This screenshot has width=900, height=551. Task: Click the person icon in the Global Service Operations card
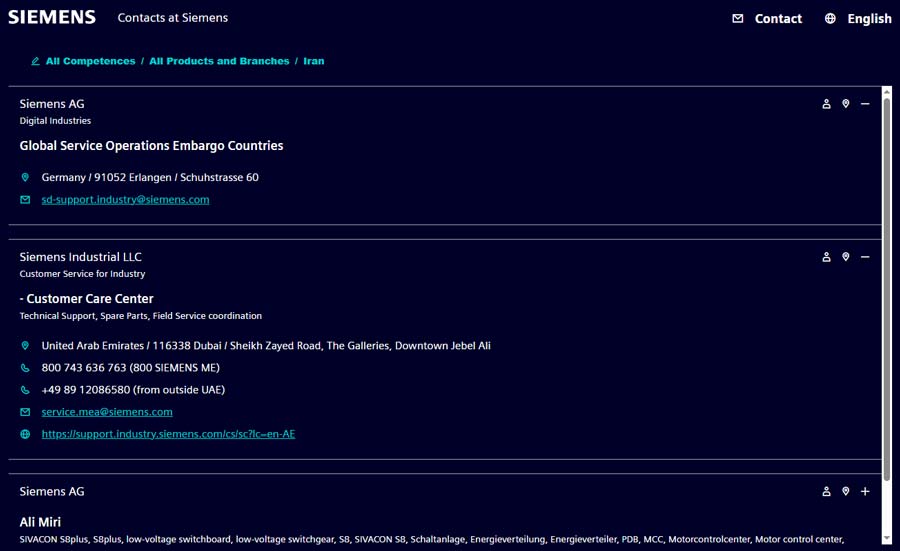pyautogui.click(x=827, y=104)
